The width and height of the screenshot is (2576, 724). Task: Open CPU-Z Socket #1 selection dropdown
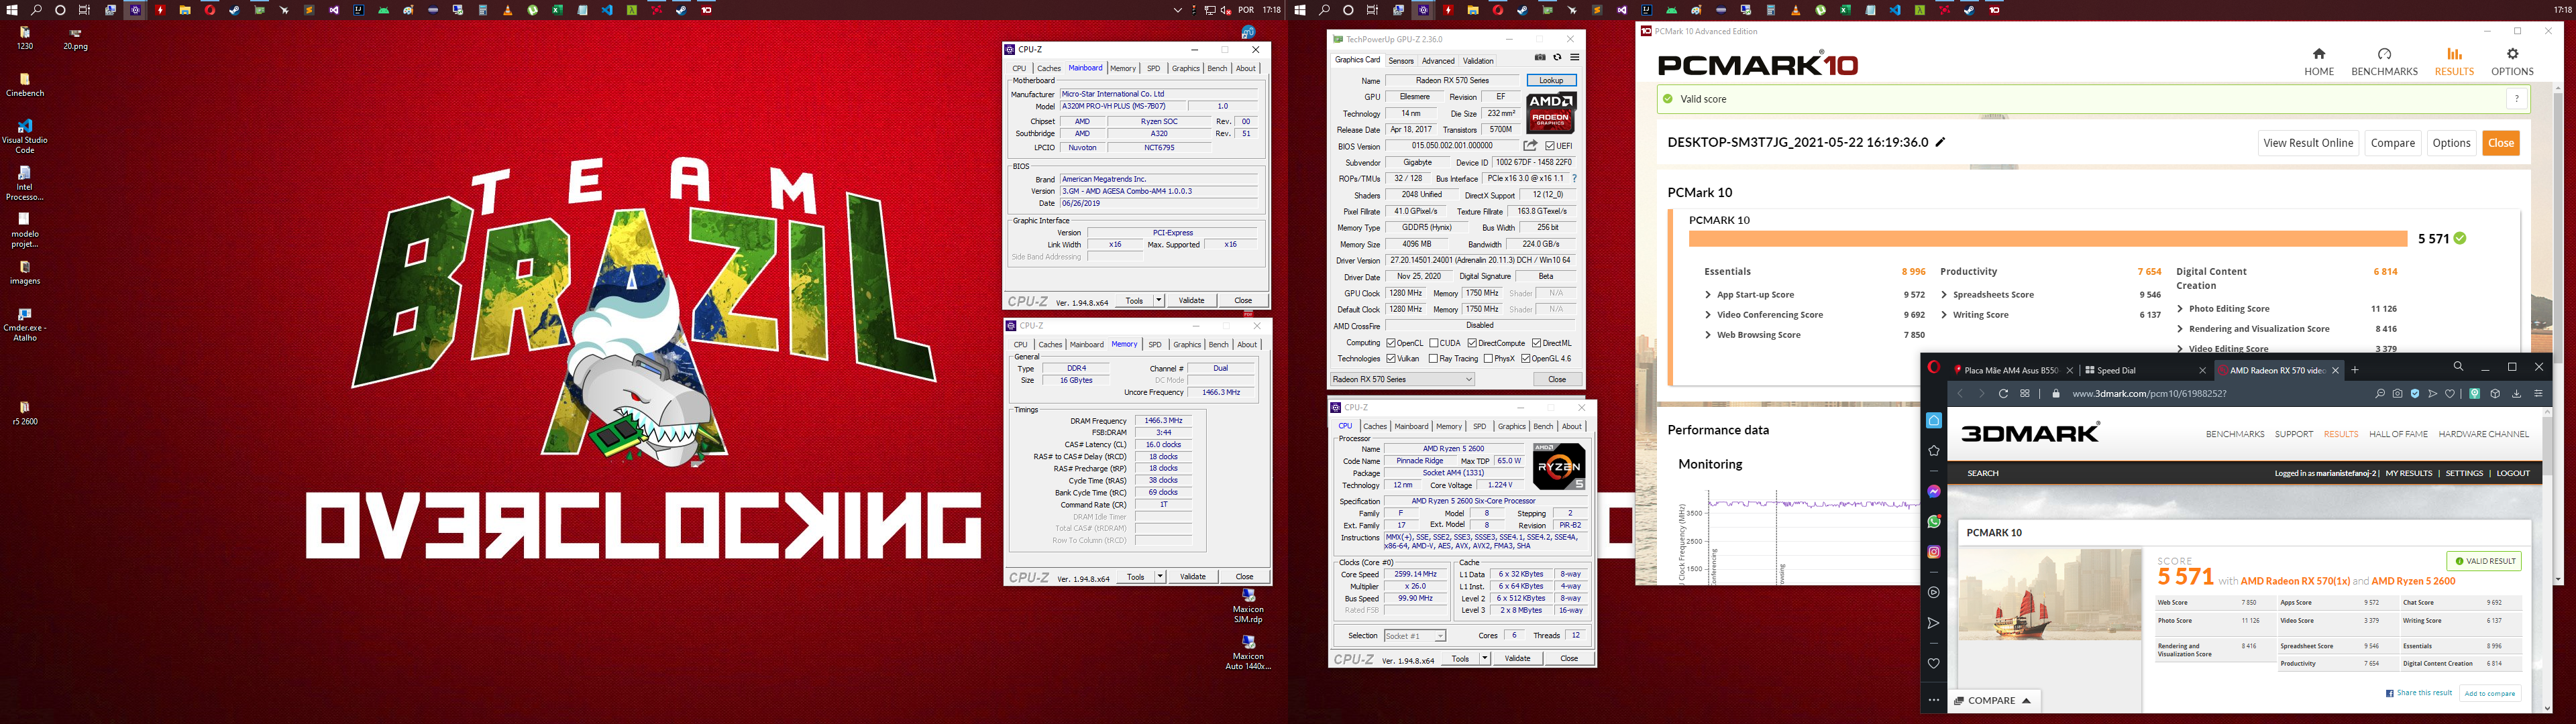click(1415, 636)
